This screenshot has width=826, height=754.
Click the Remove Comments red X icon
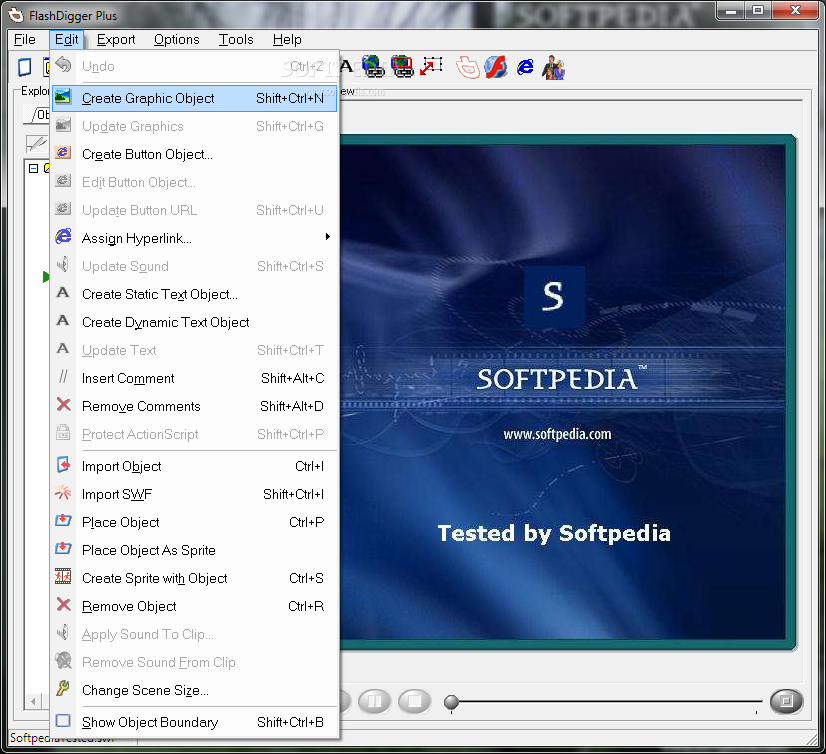tap(63, 404)
